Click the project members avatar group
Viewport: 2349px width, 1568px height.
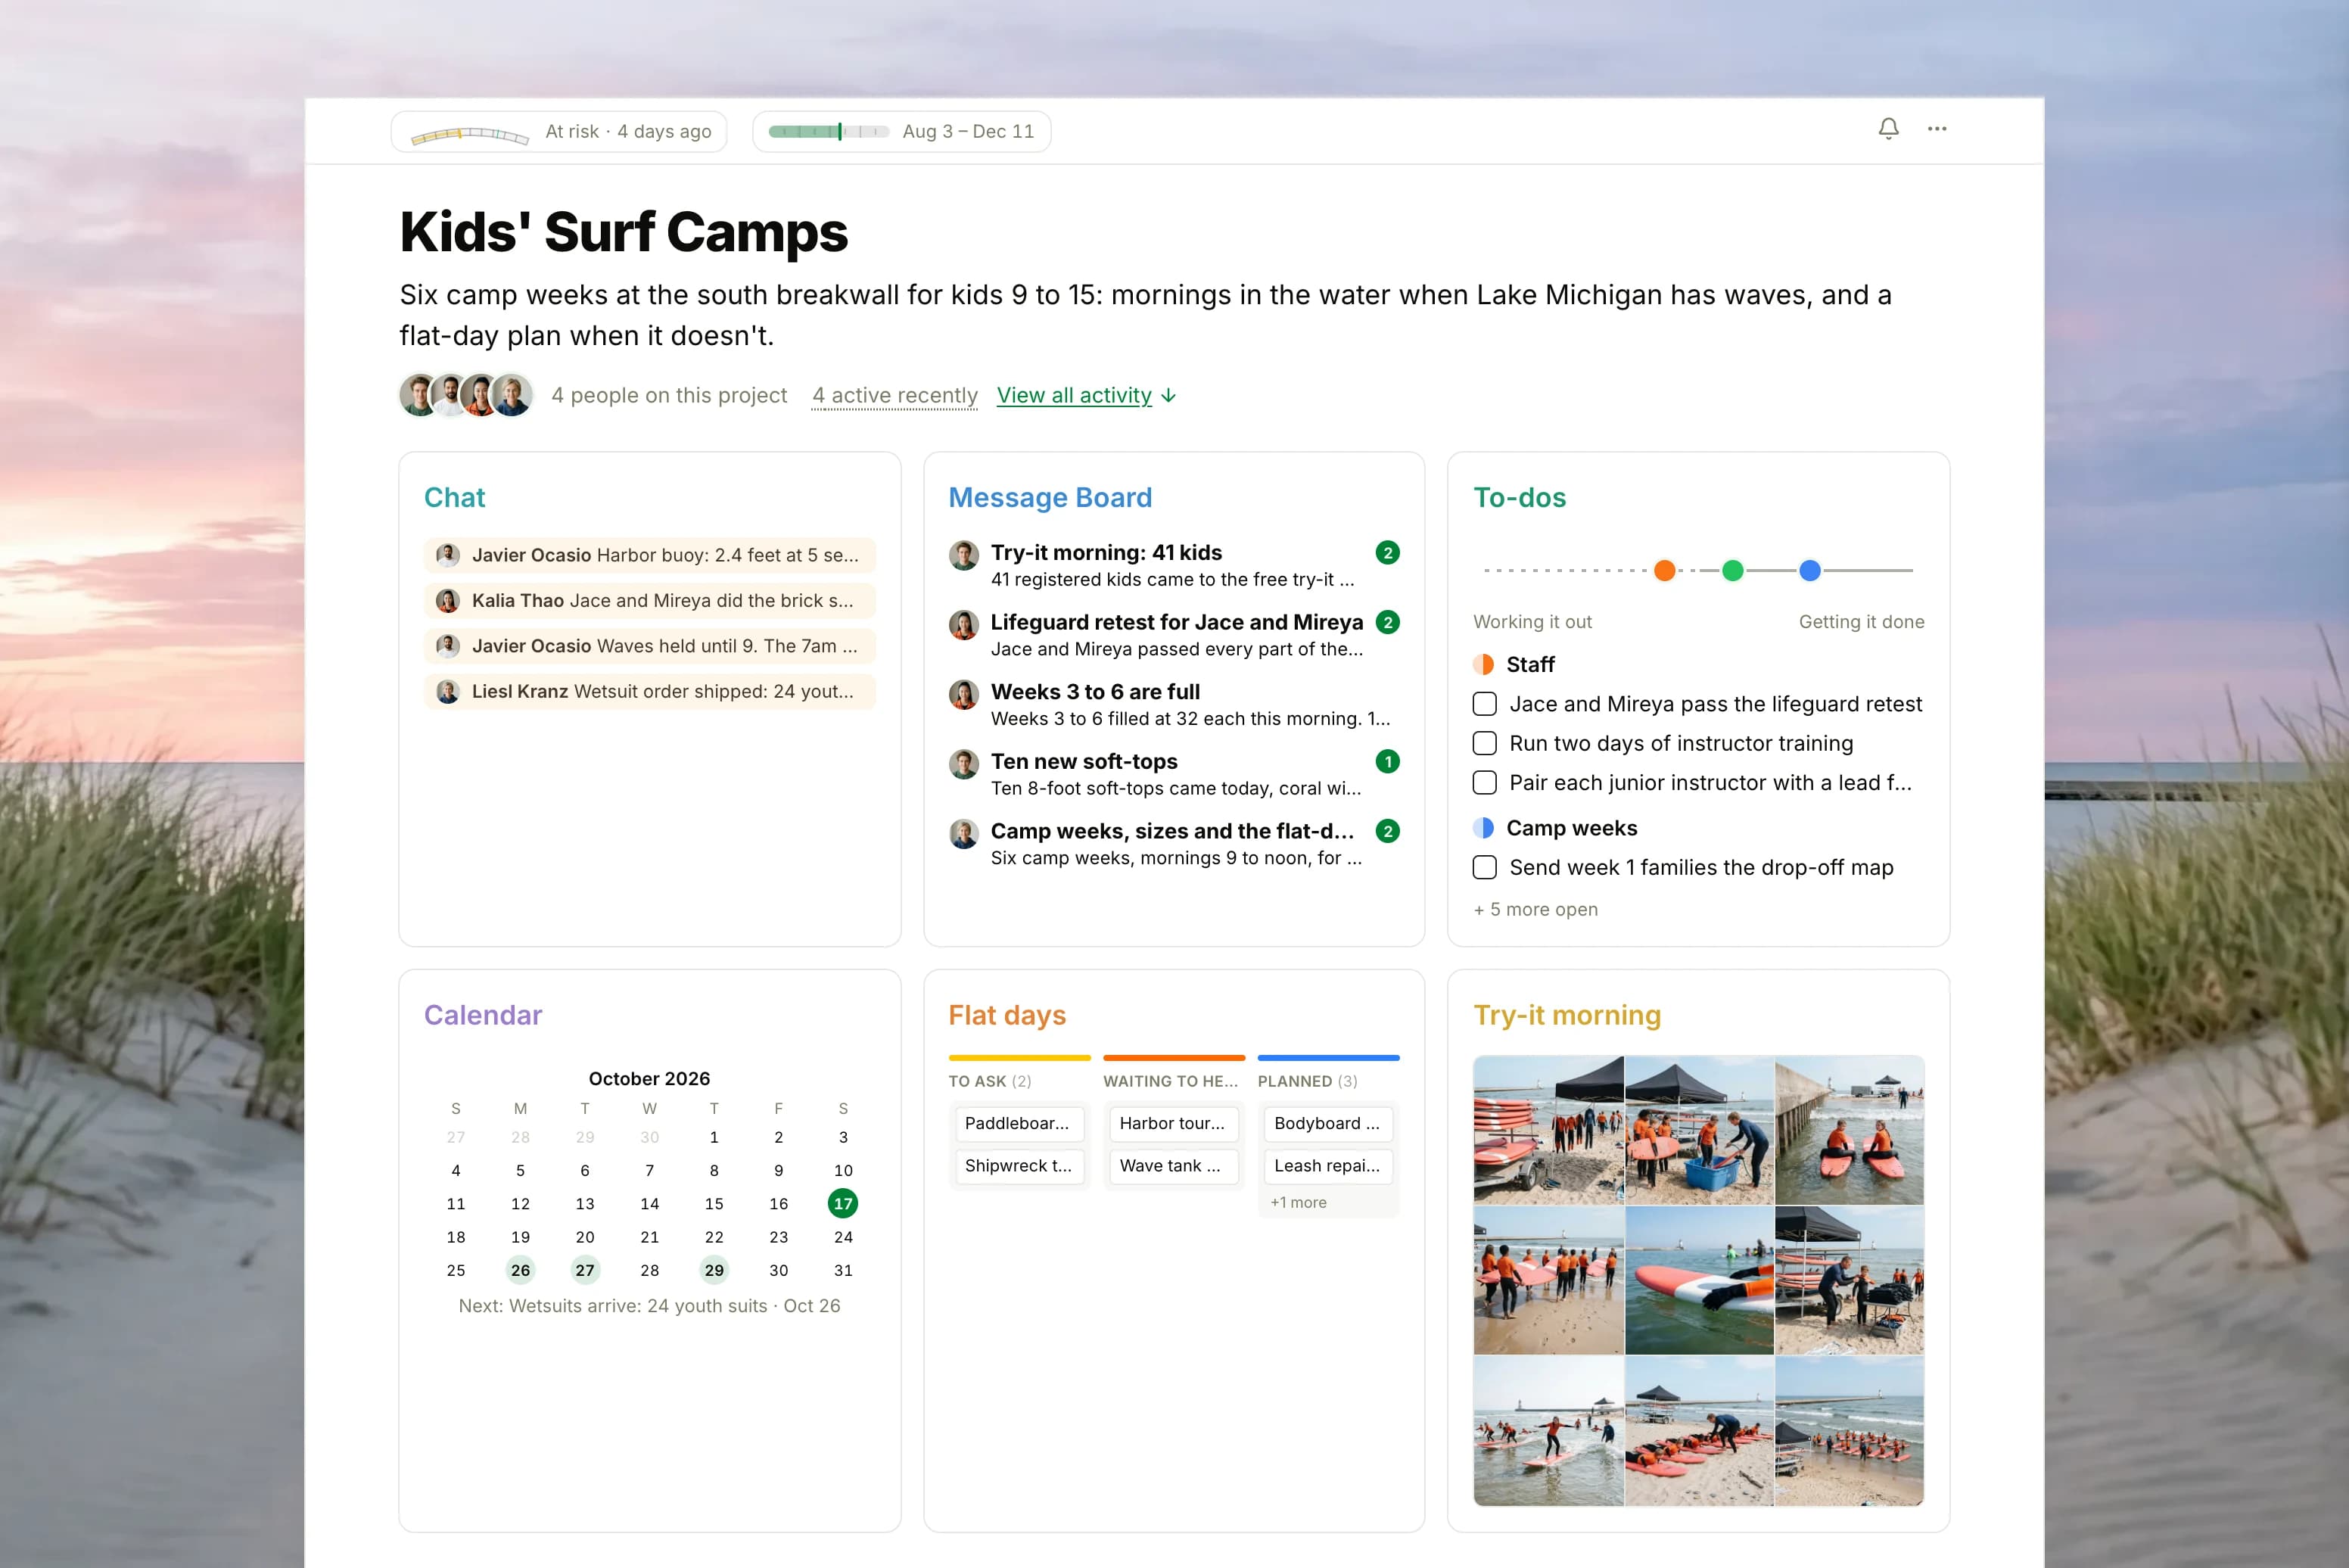466,395
